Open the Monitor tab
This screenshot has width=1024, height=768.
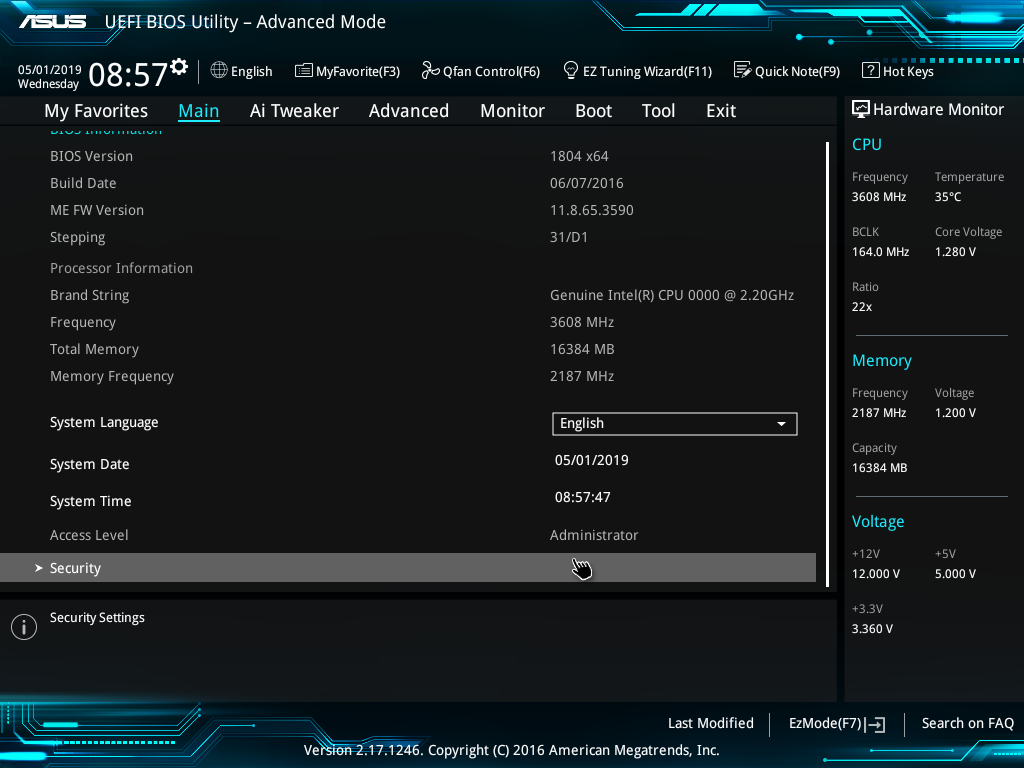point(513,111)
